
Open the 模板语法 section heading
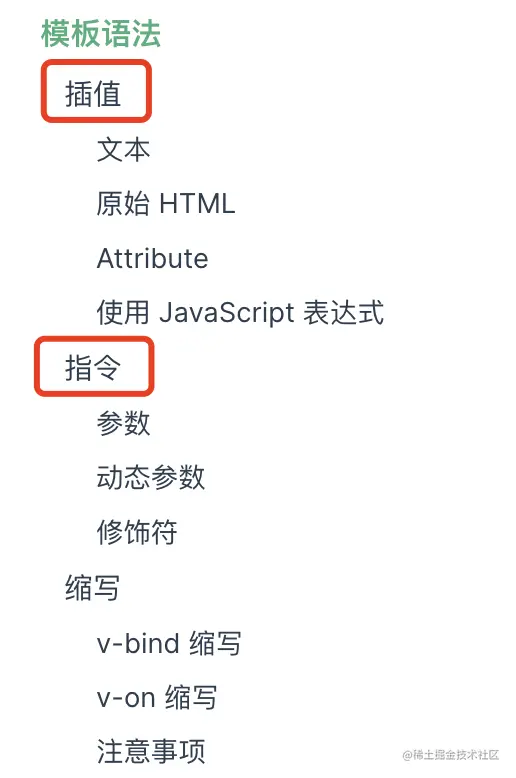click(101, 34)
